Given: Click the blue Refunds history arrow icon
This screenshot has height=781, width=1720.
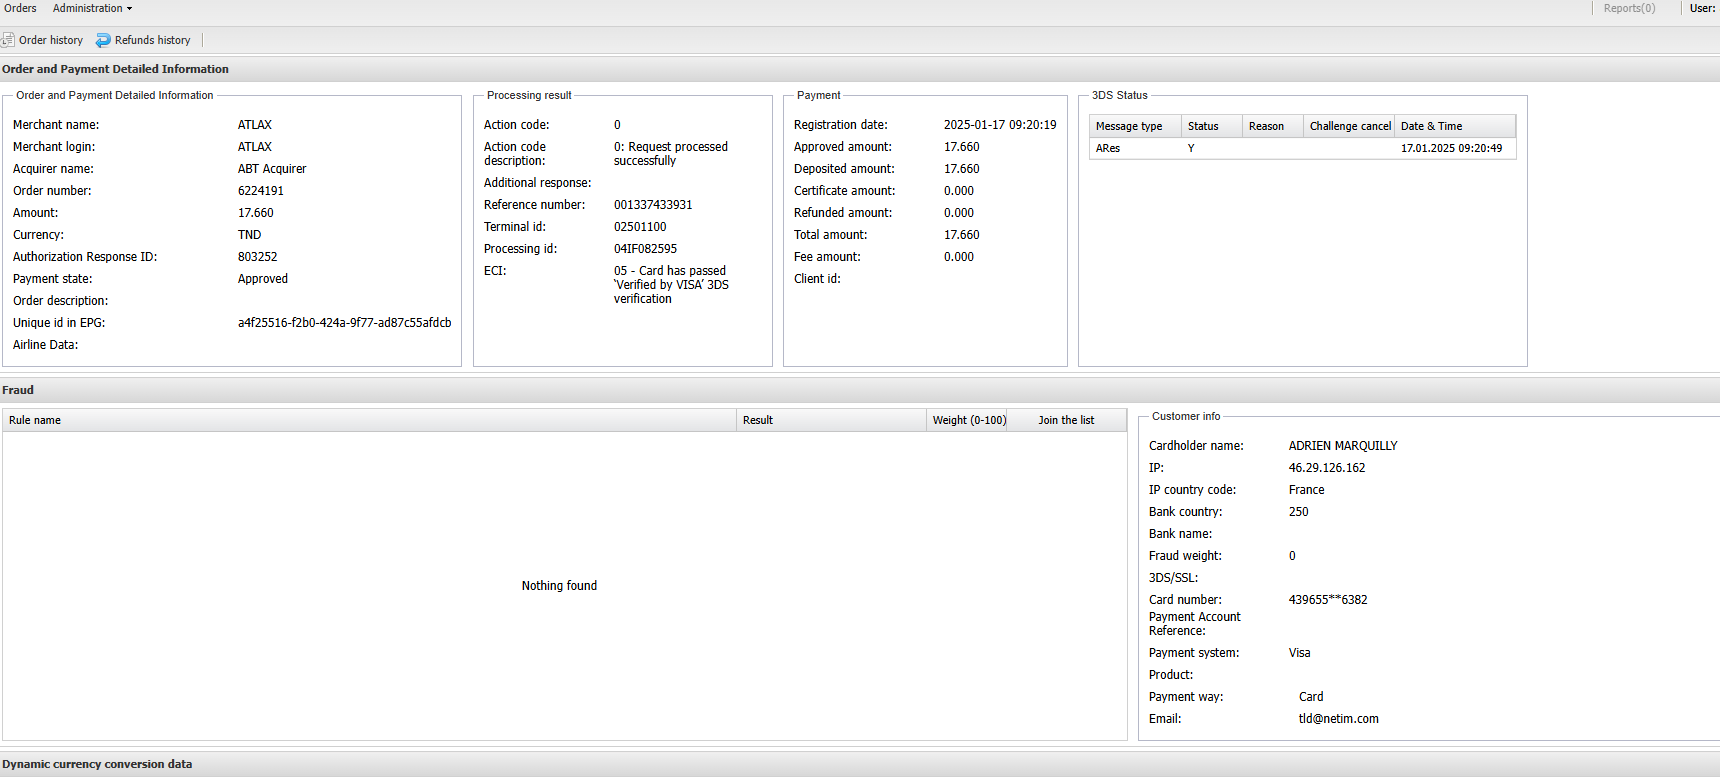Looking at the screenshot, I should [103, 40].
